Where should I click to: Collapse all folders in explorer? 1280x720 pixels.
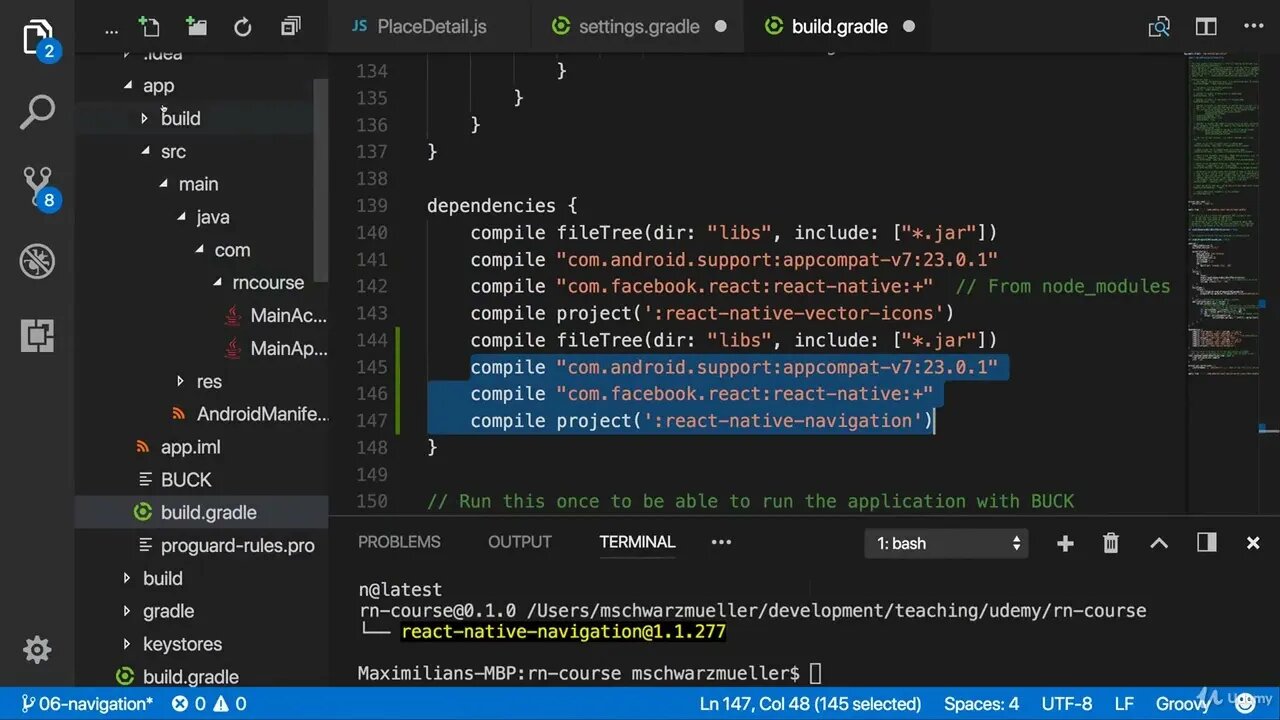[291, 27]
